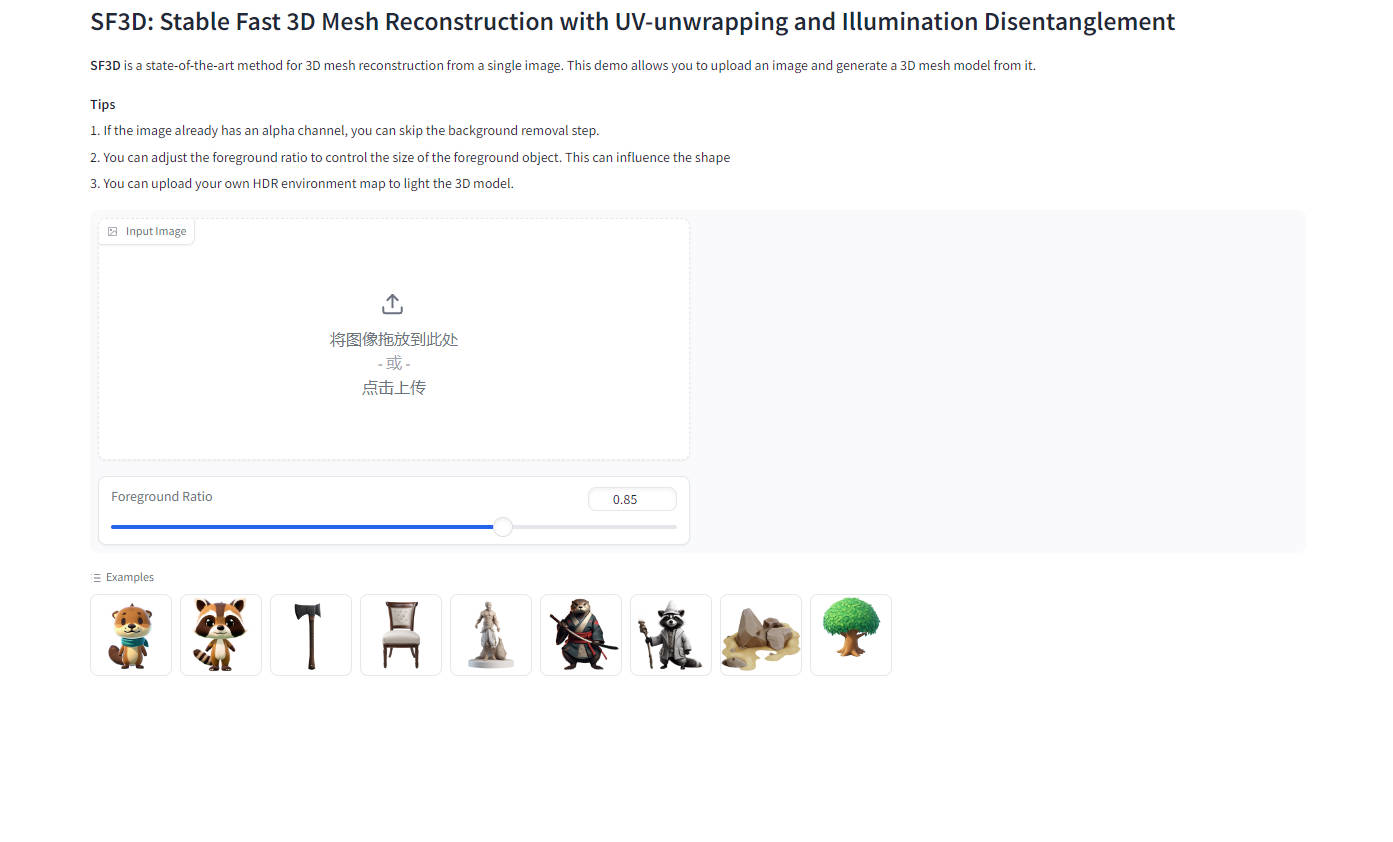
Task: Click the unfilled part of Foreground Ratio track
Action: tap(594, 527)
